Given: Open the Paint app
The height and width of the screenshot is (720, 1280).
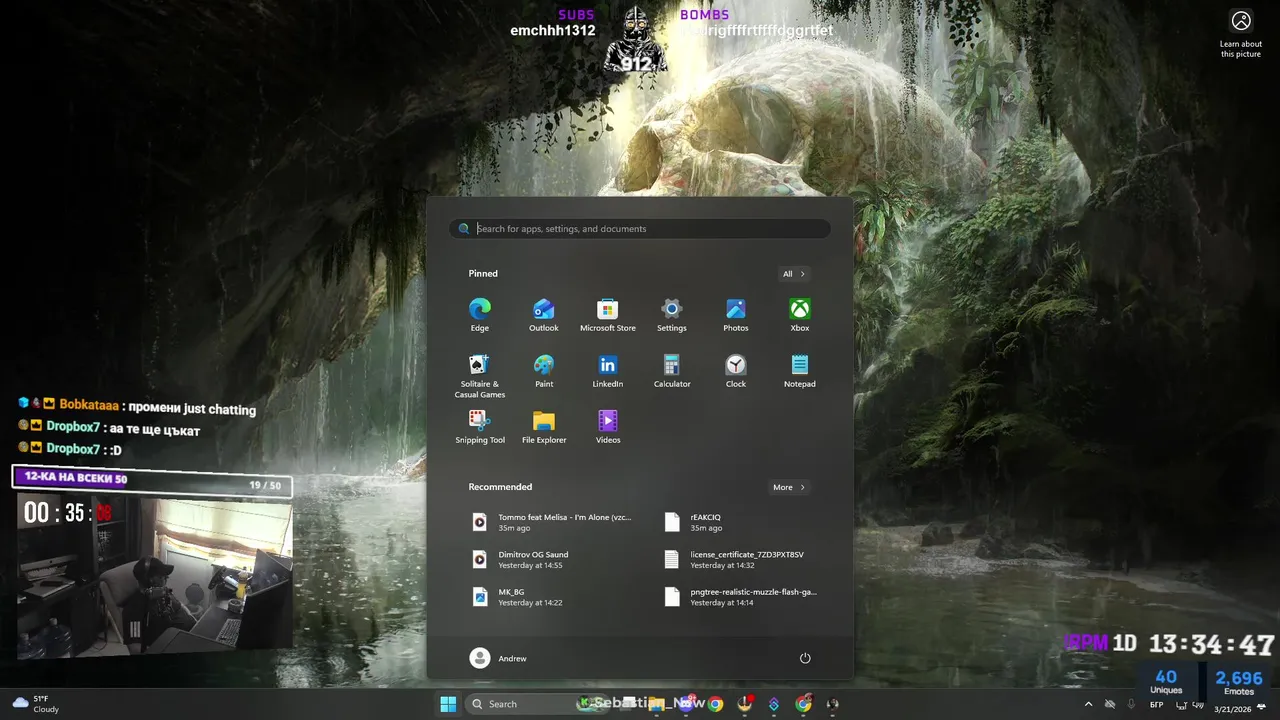Looking at the screenshot, I should tap(544, 371).
